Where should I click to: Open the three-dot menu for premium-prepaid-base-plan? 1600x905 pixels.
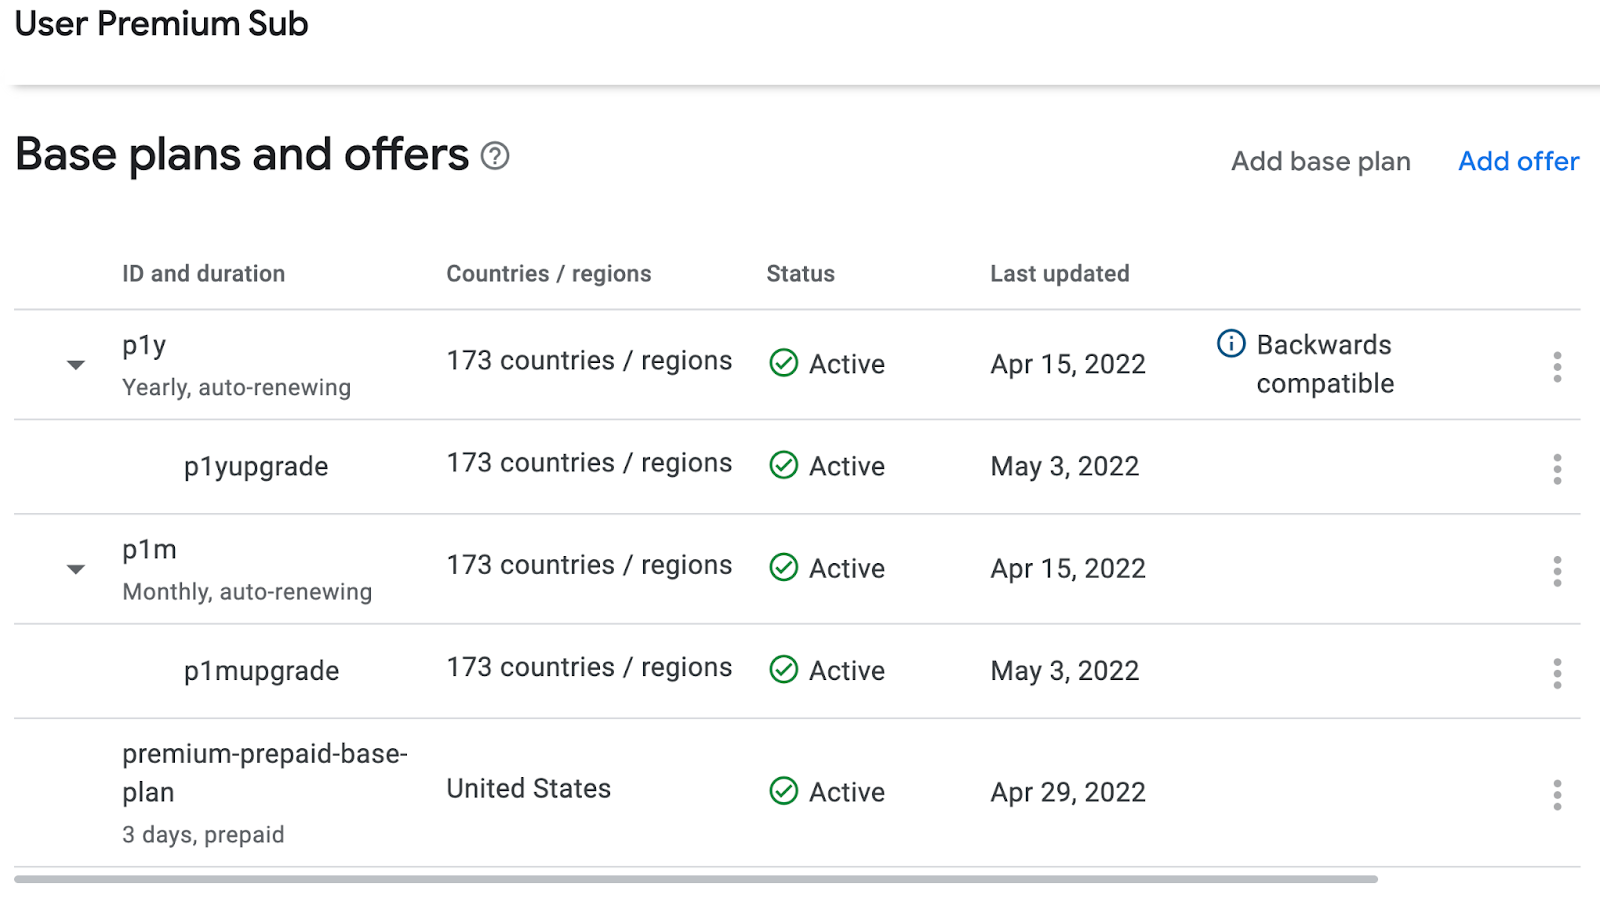[1557, 795]
